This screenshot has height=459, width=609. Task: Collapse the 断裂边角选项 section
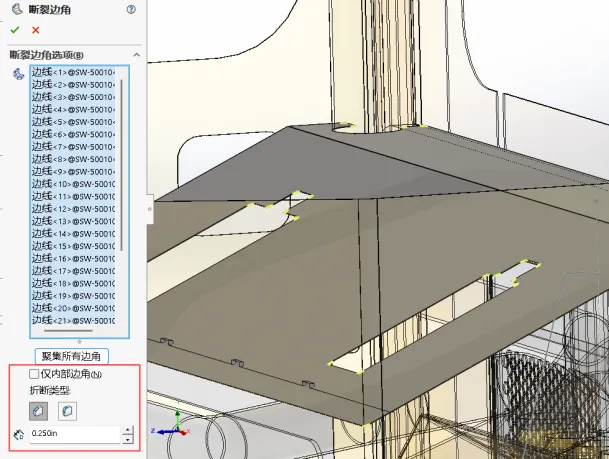click(137, 54)
